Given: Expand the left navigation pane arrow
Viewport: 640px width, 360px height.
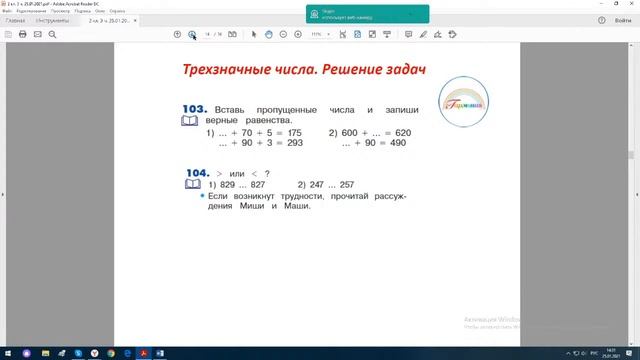Looking at the screenshot, I should tap(2, 195).
